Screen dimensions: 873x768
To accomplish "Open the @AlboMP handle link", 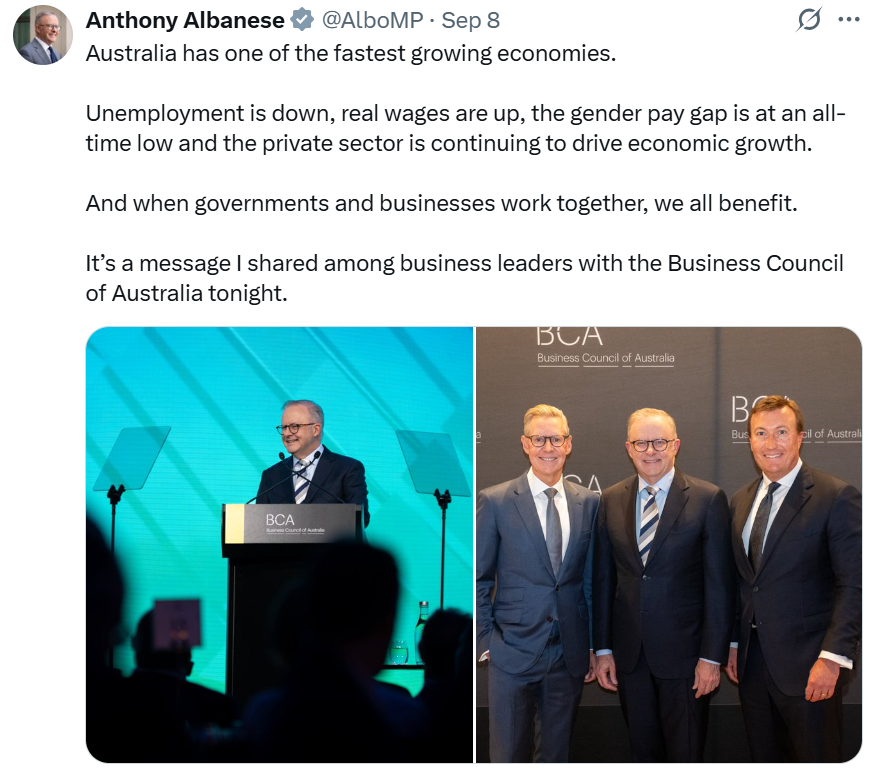I will click(372, 20).
